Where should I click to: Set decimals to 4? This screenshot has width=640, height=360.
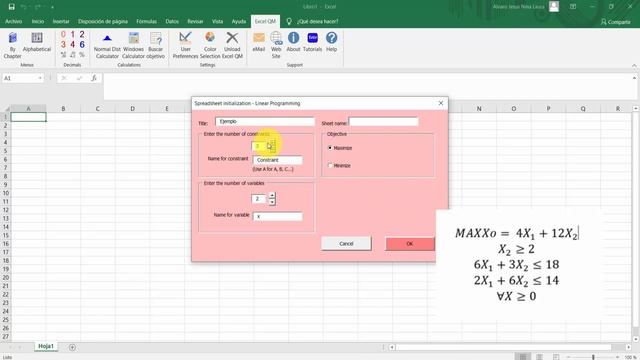point(73,44)
